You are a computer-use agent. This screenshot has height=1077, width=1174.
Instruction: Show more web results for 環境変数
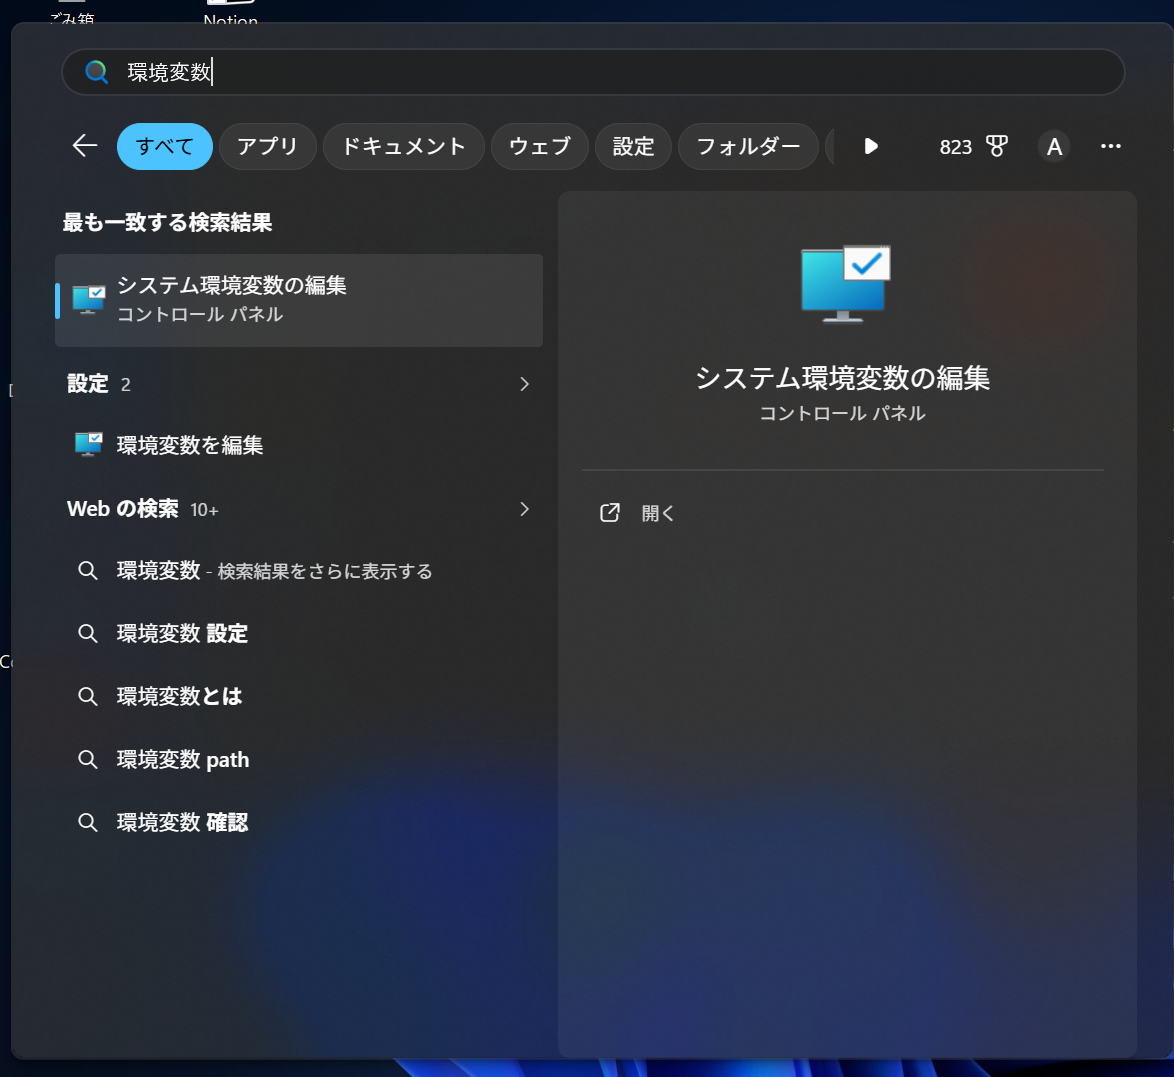[299, 571]
